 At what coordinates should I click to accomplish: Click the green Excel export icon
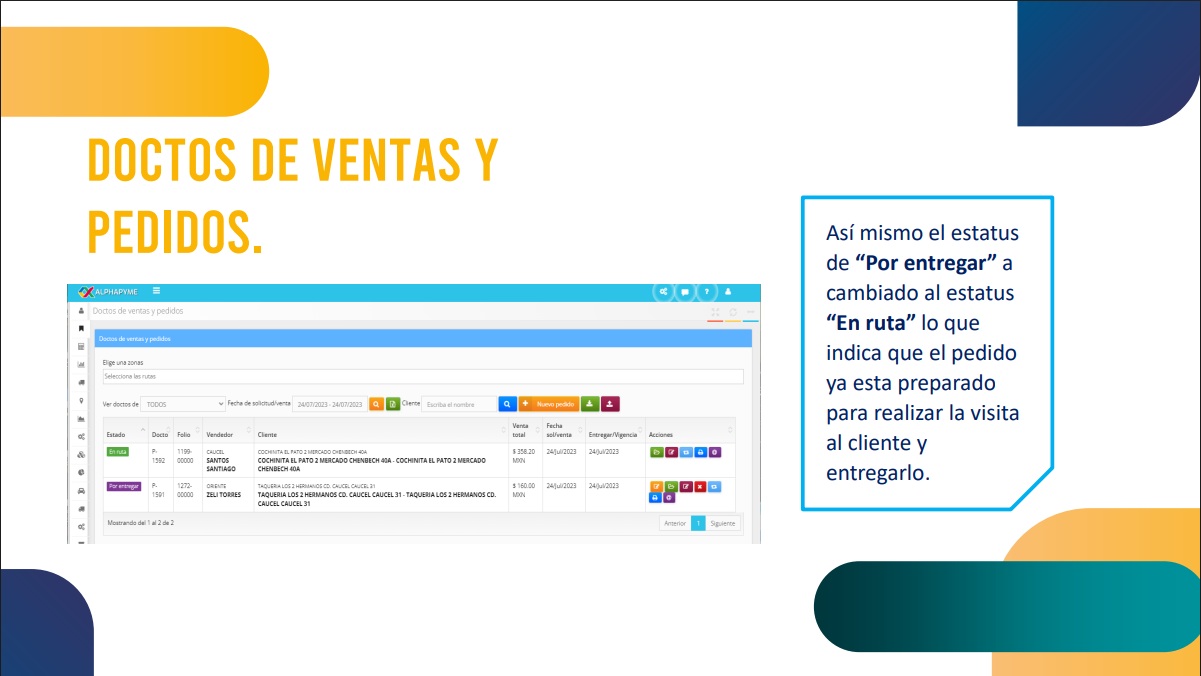click(393, 404)
